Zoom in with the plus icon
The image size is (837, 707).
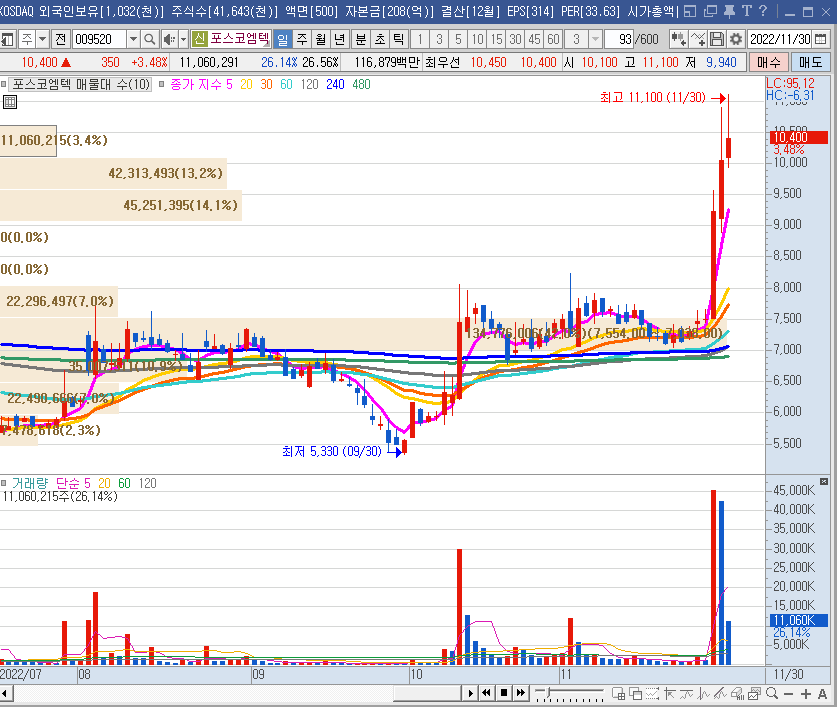click(806, 694)
